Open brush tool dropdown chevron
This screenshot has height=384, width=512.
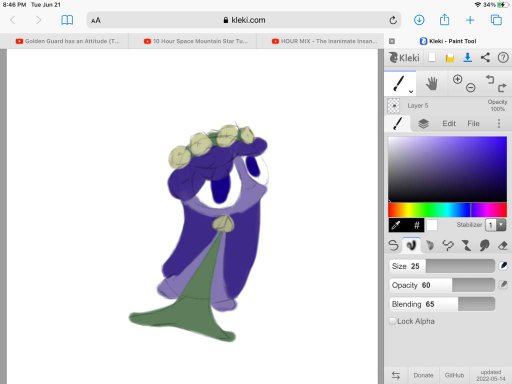tap(411, 91)
